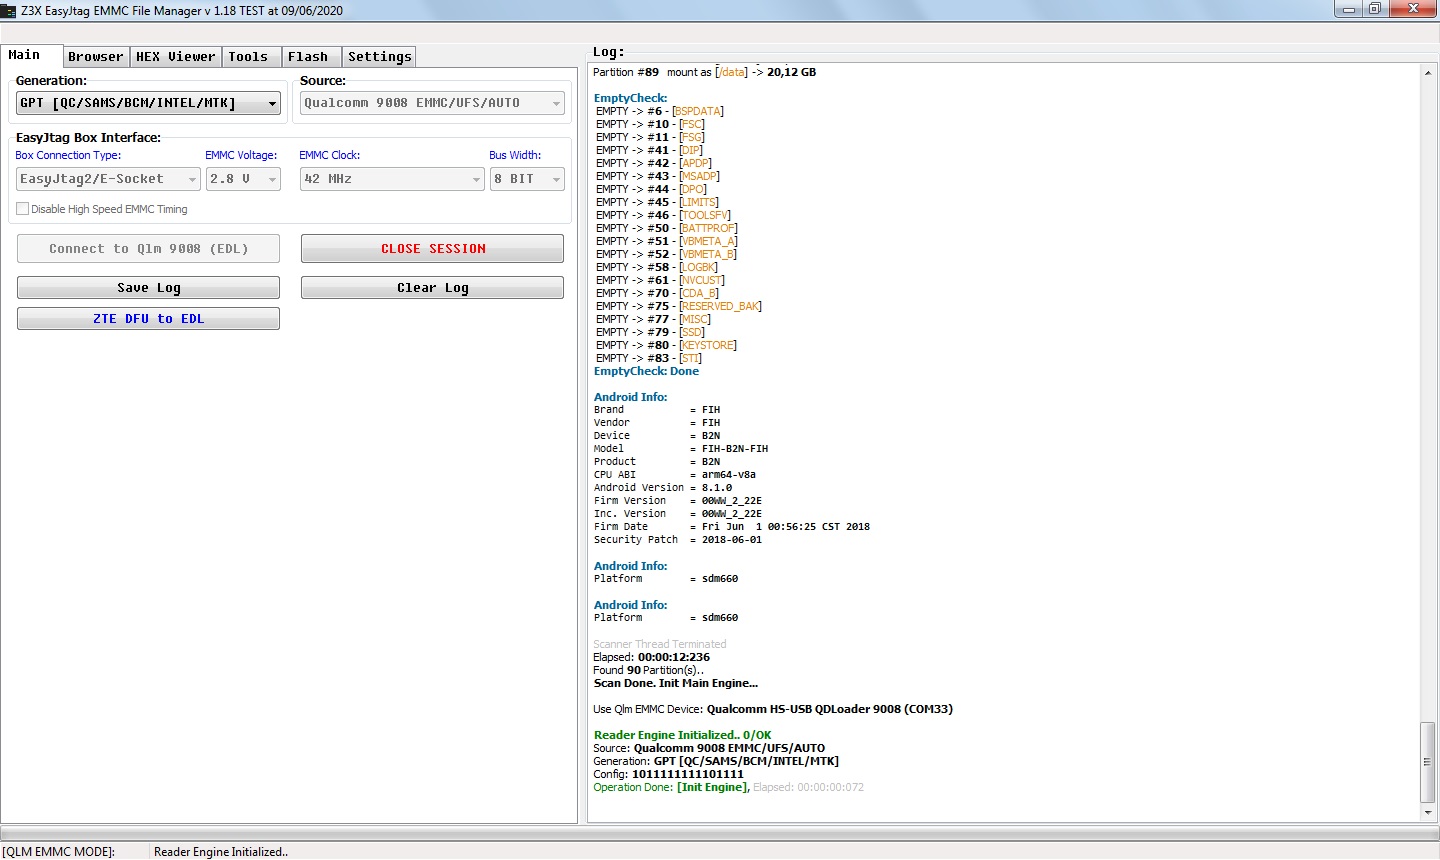The width and height of the screenshot is (1440, 860).
Task: Restore down the application window
Action: point(1375,9)
